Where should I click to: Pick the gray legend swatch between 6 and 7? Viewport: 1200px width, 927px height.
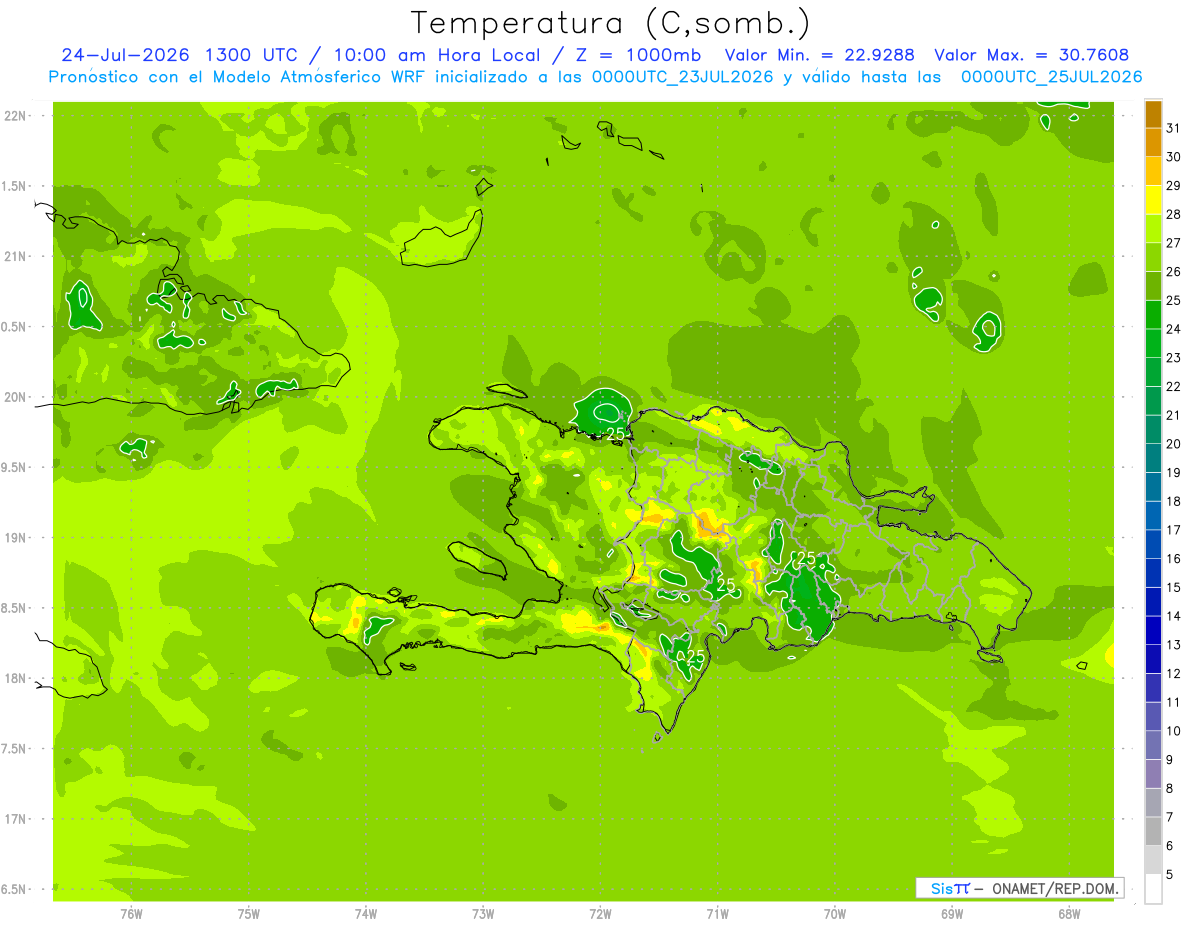click(x=1153, y=831)
